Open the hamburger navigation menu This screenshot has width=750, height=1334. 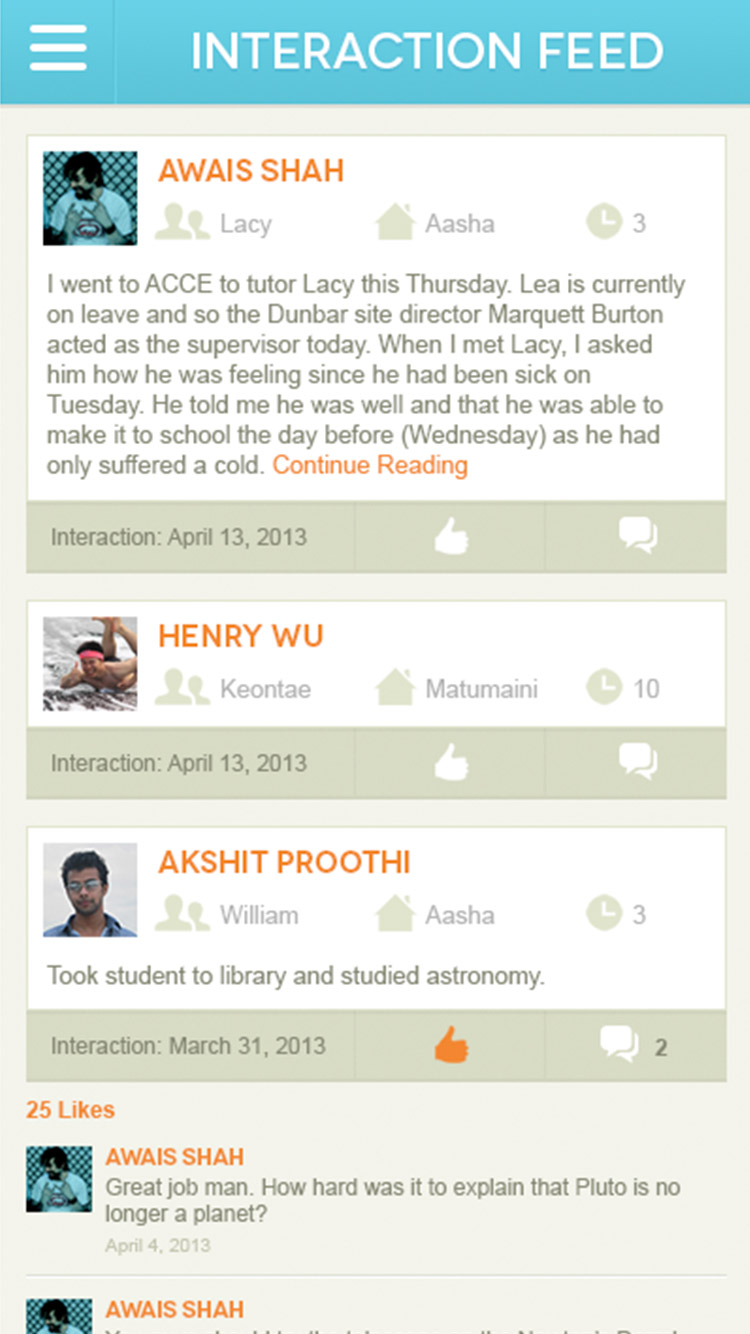click(x=58, y=48)
